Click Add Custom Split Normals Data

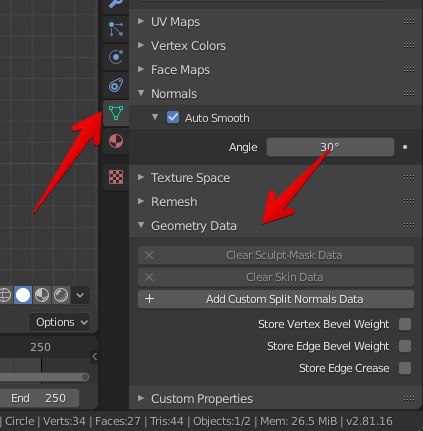coord(276,299)
